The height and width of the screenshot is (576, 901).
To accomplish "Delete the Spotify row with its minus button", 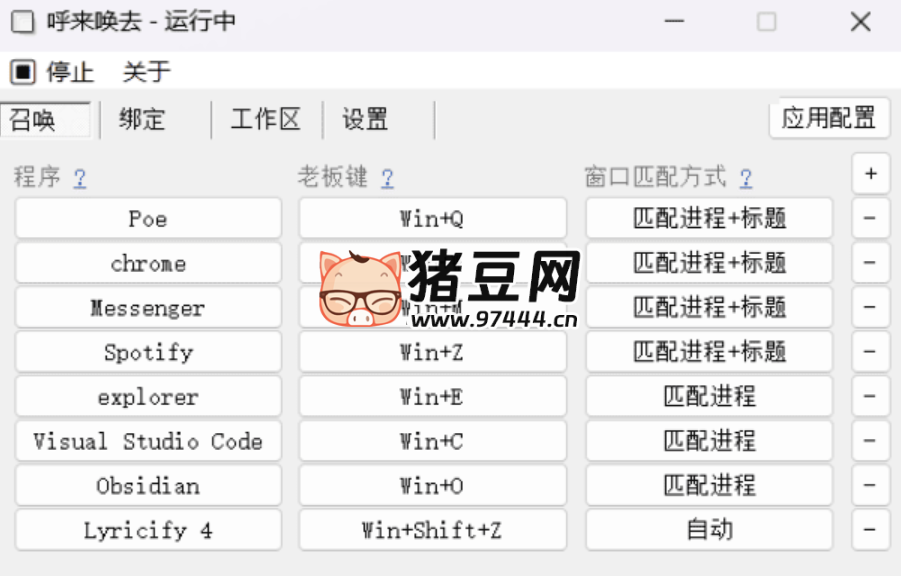I will (871, 351).
